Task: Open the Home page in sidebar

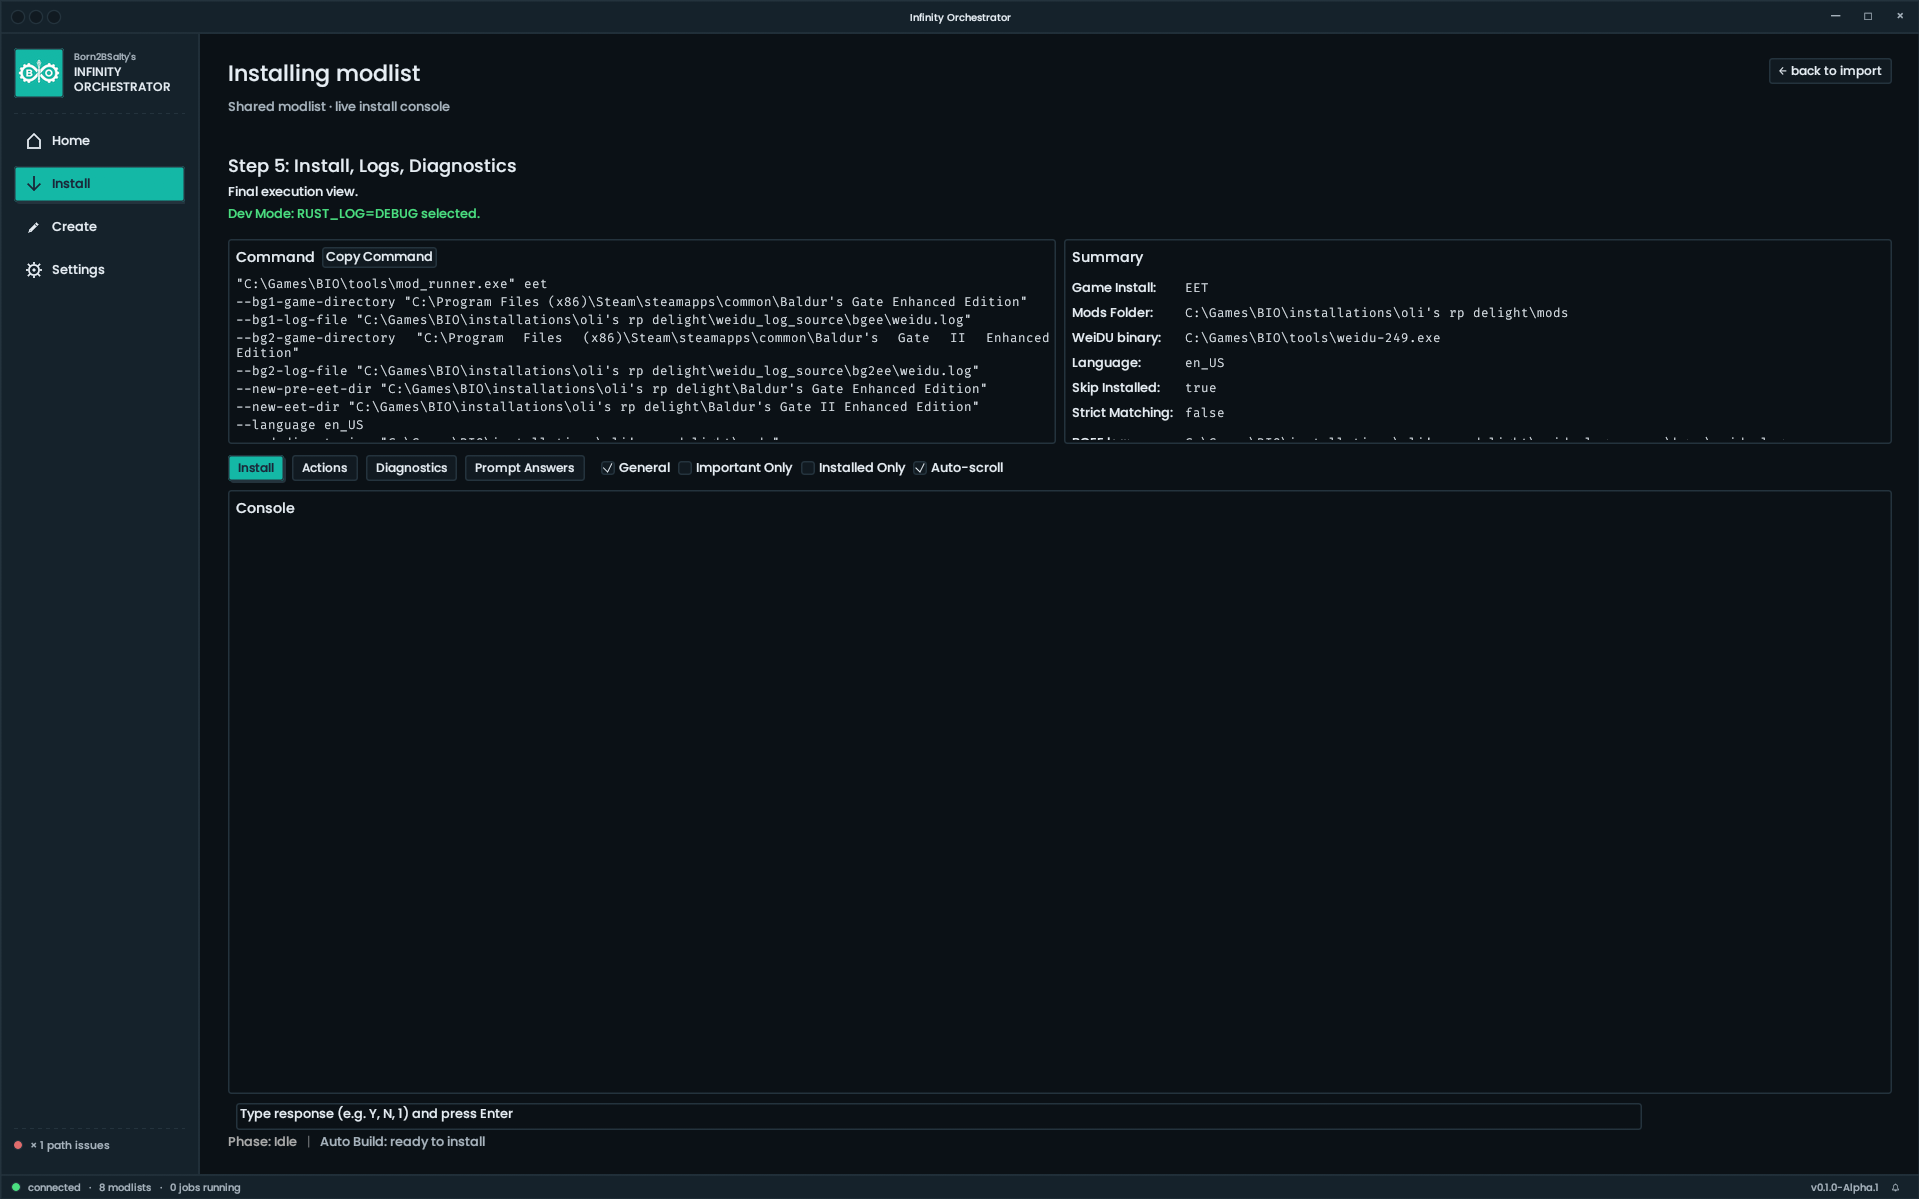Action: (x=99, y=141)
